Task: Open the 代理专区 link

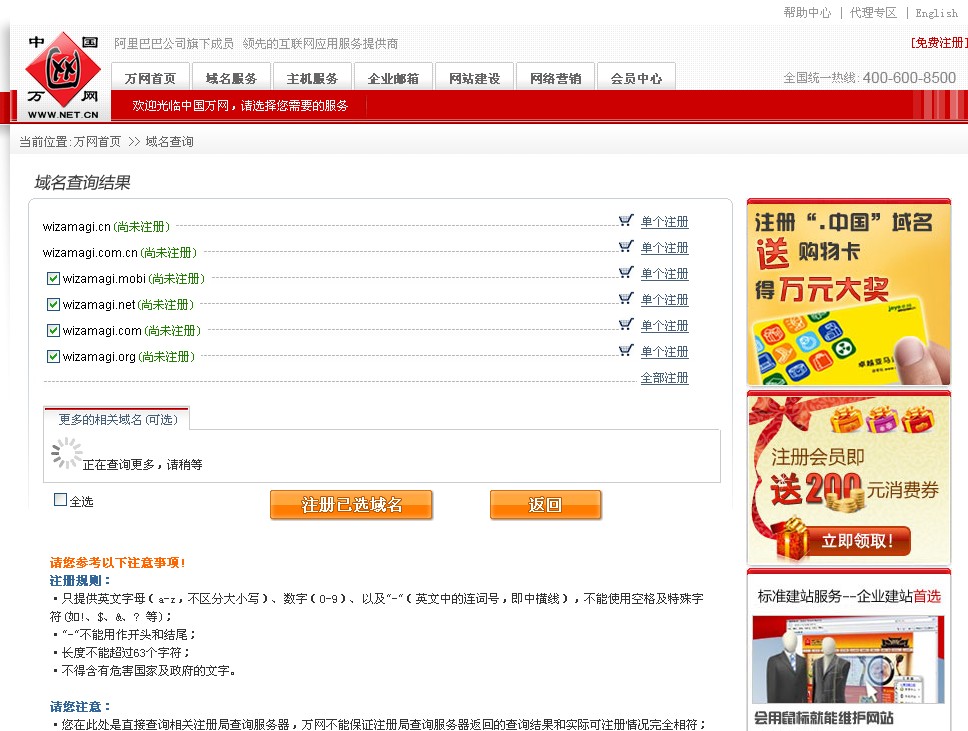Action: (x=874, y=12)
